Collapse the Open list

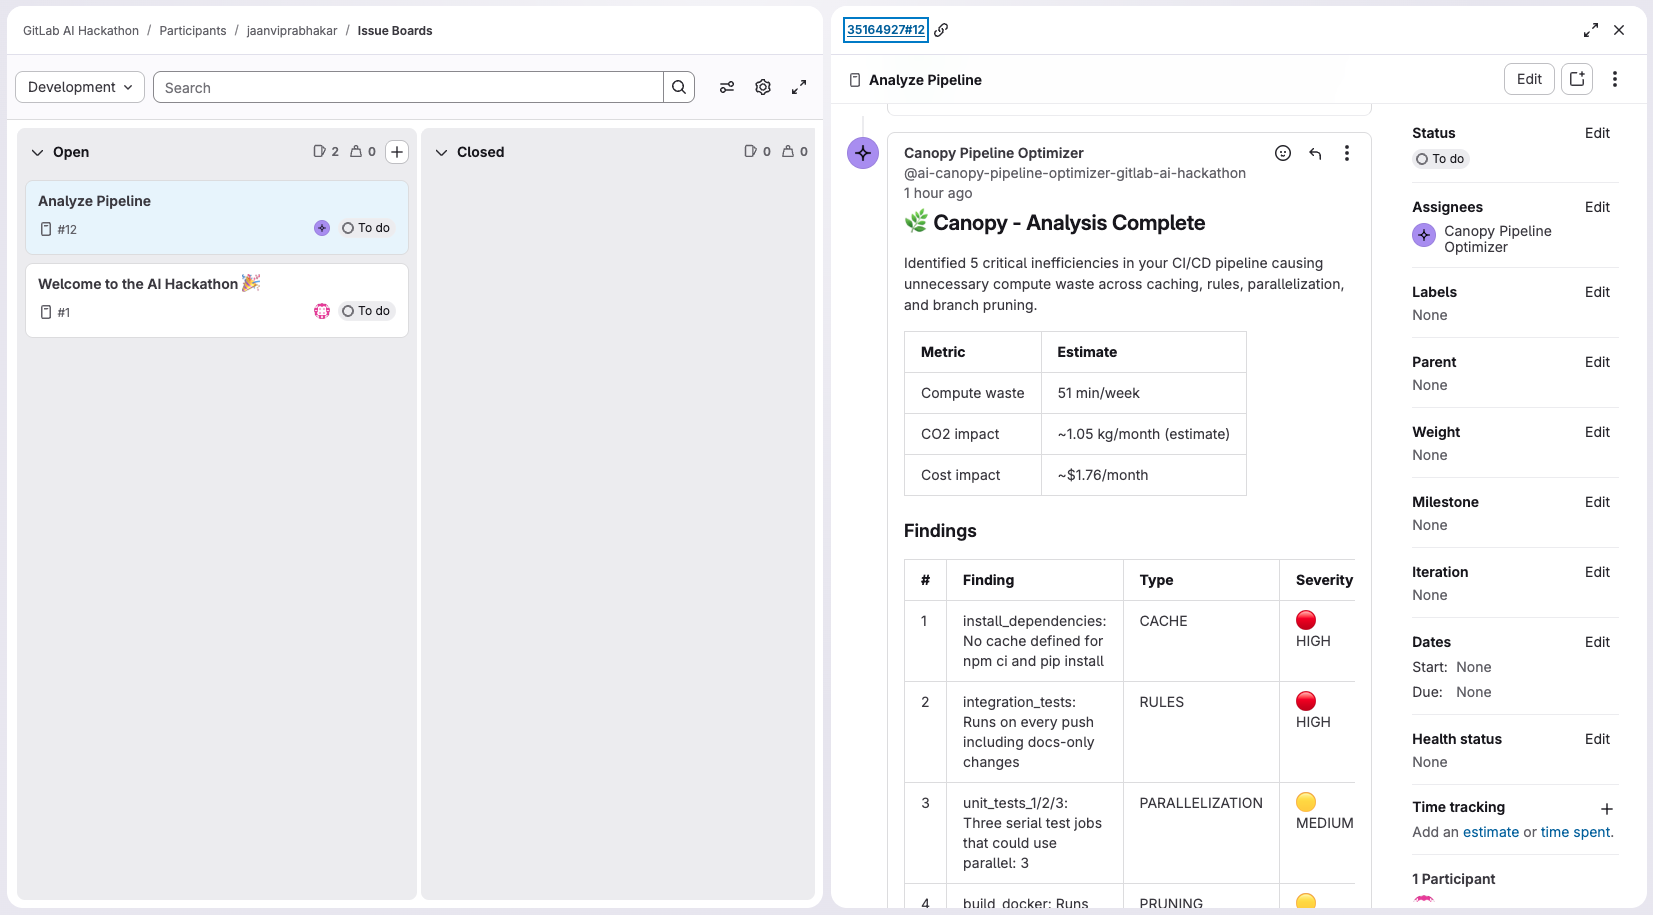coord(38,152)
